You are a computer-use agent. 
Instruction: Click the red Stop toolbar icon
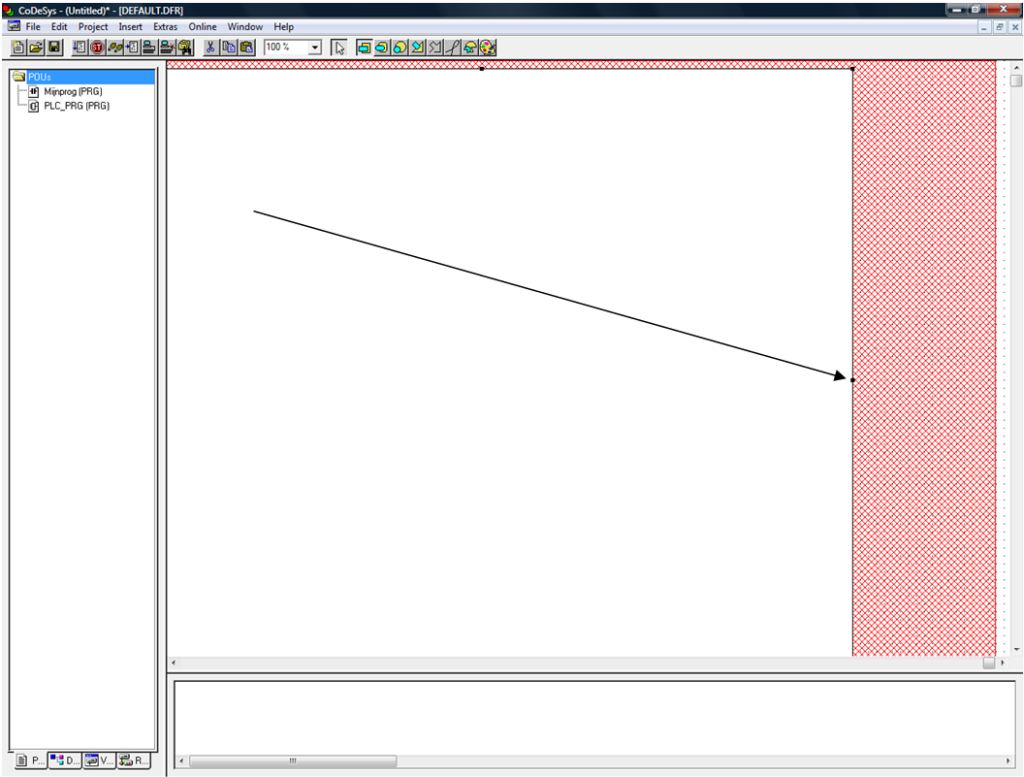click(x=97, y=47)
